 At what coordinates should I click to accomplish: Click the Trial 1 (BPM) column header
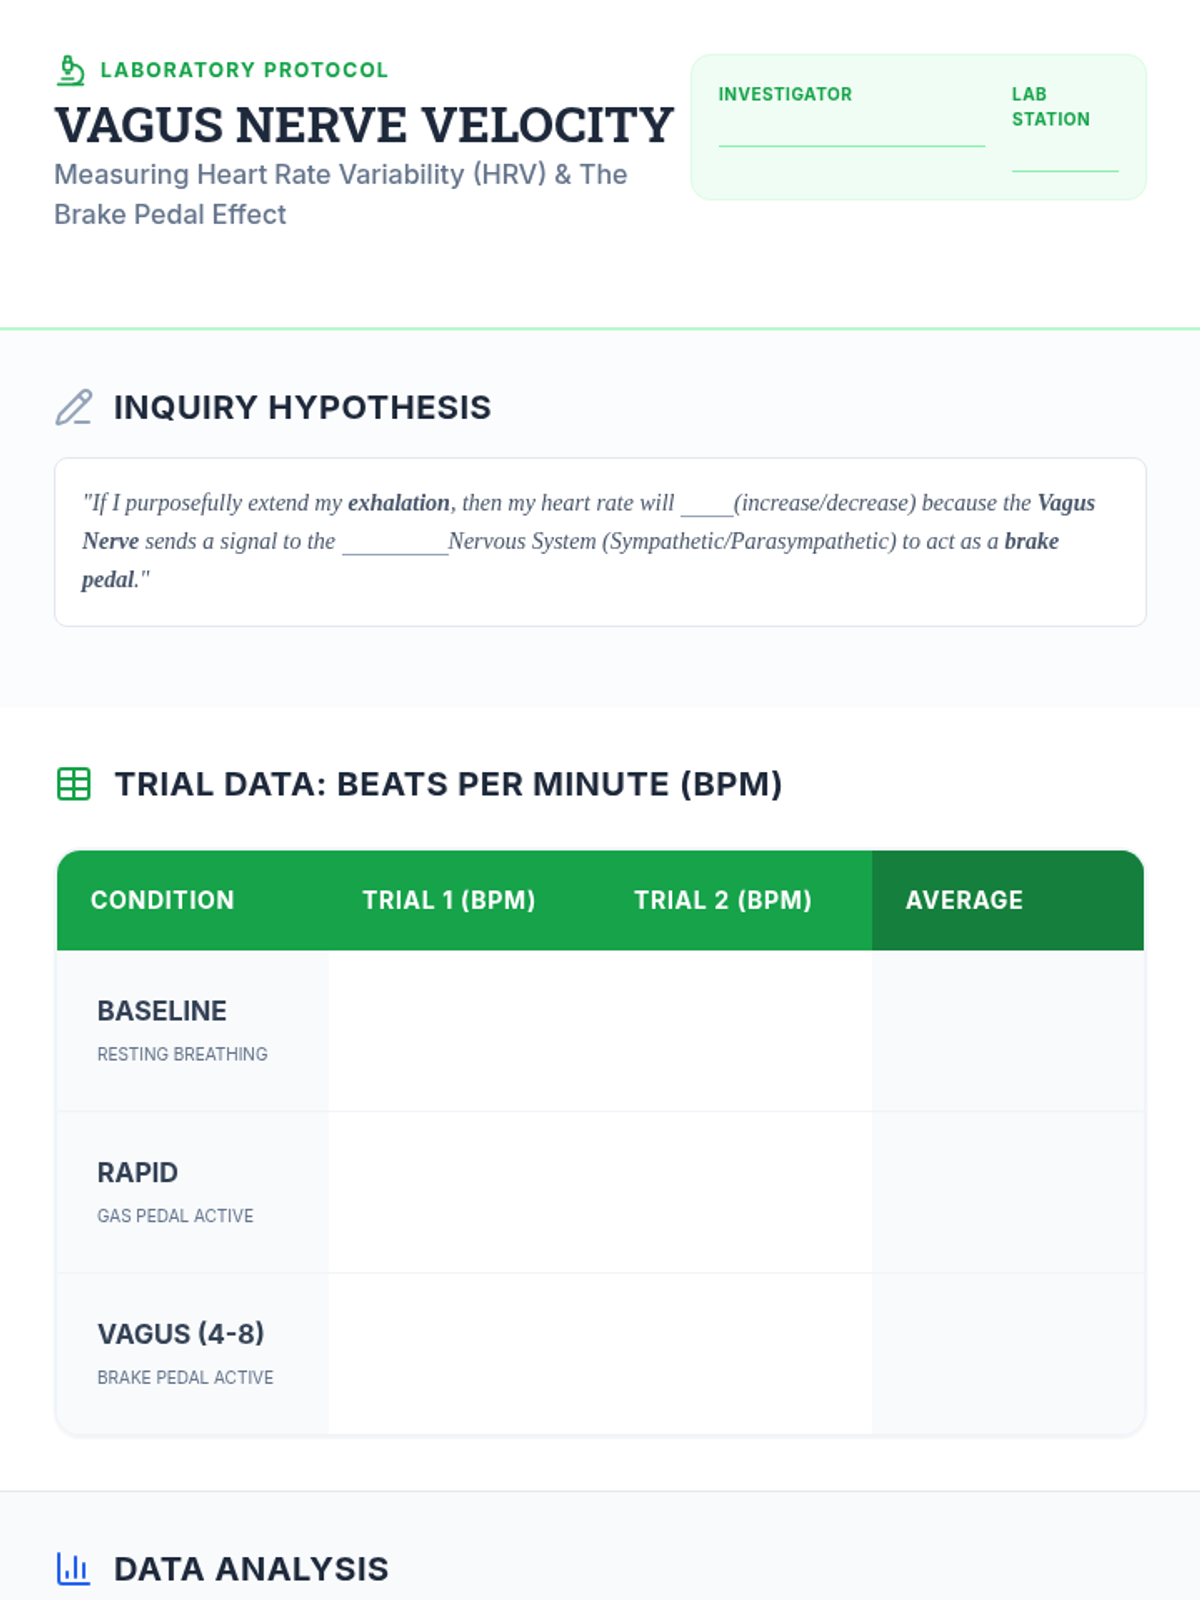[x=449, y=900]
